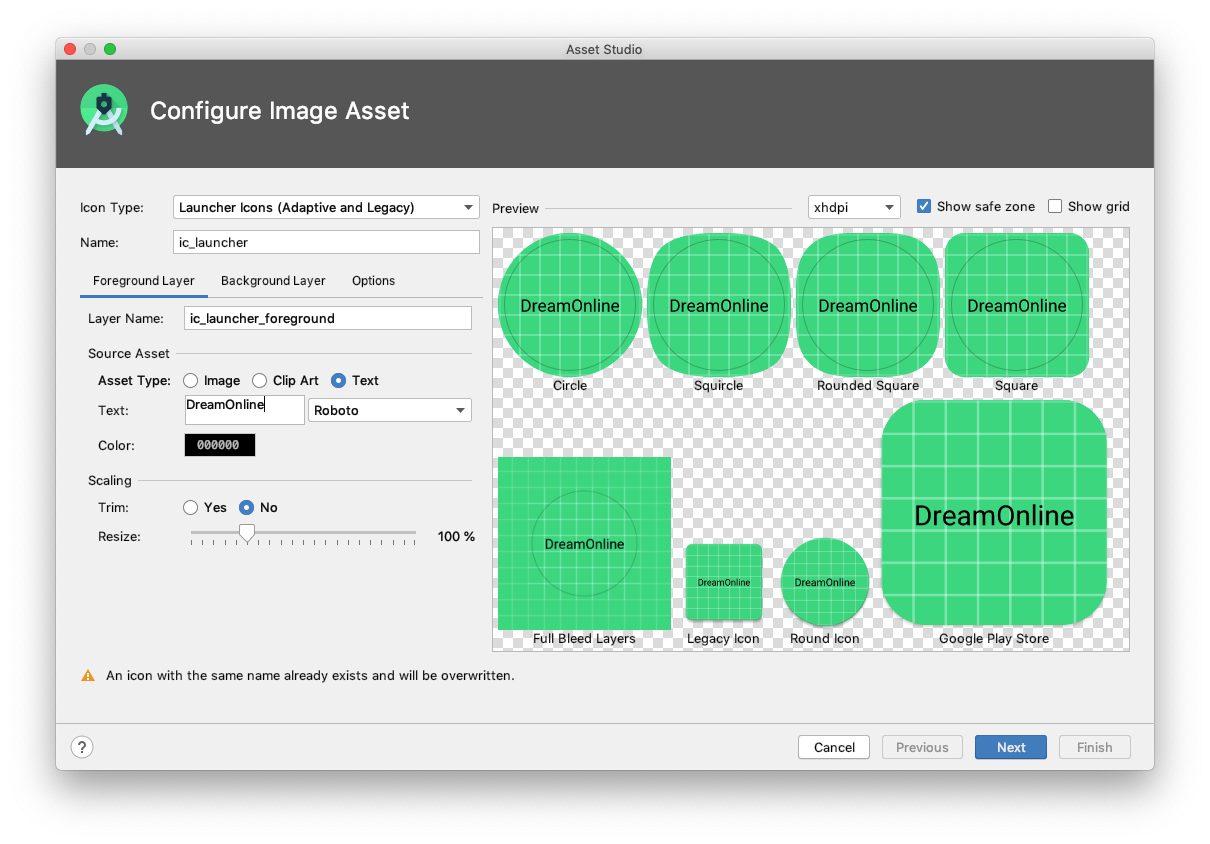Image resolution: width=1210 pixels, height=844 pixels.
Task: Enable the Show grid checkbox
Action: click(x=1055, y=206)
